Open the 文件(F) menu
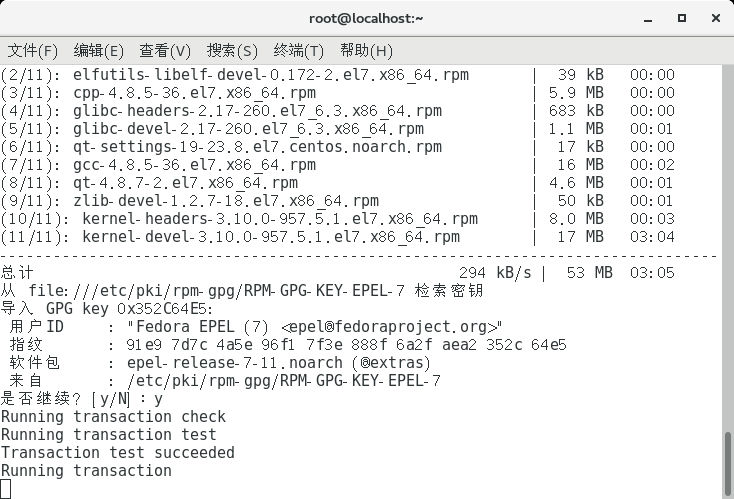Viewport: 734px width, 499px height. pos(32,51)
